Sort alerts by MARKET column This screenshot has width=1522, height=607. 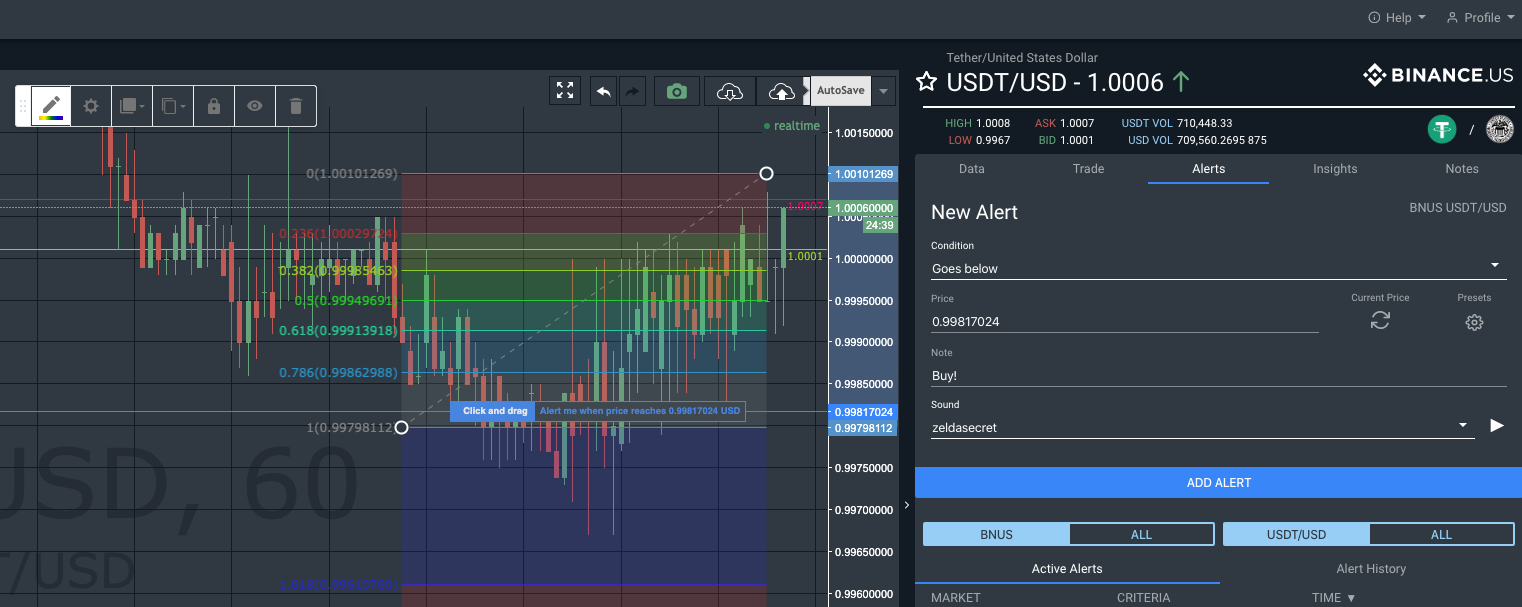tap(955, 598)
